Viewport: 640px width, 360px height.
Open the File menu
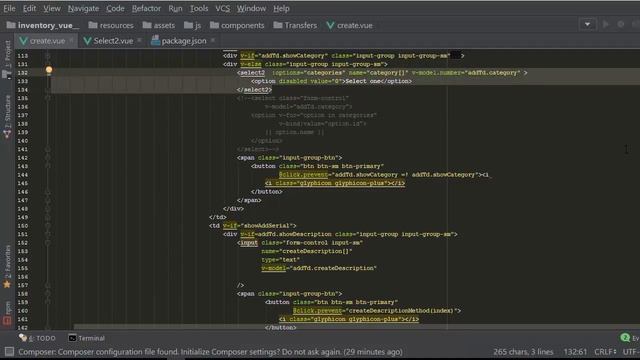tap(9, 8)
